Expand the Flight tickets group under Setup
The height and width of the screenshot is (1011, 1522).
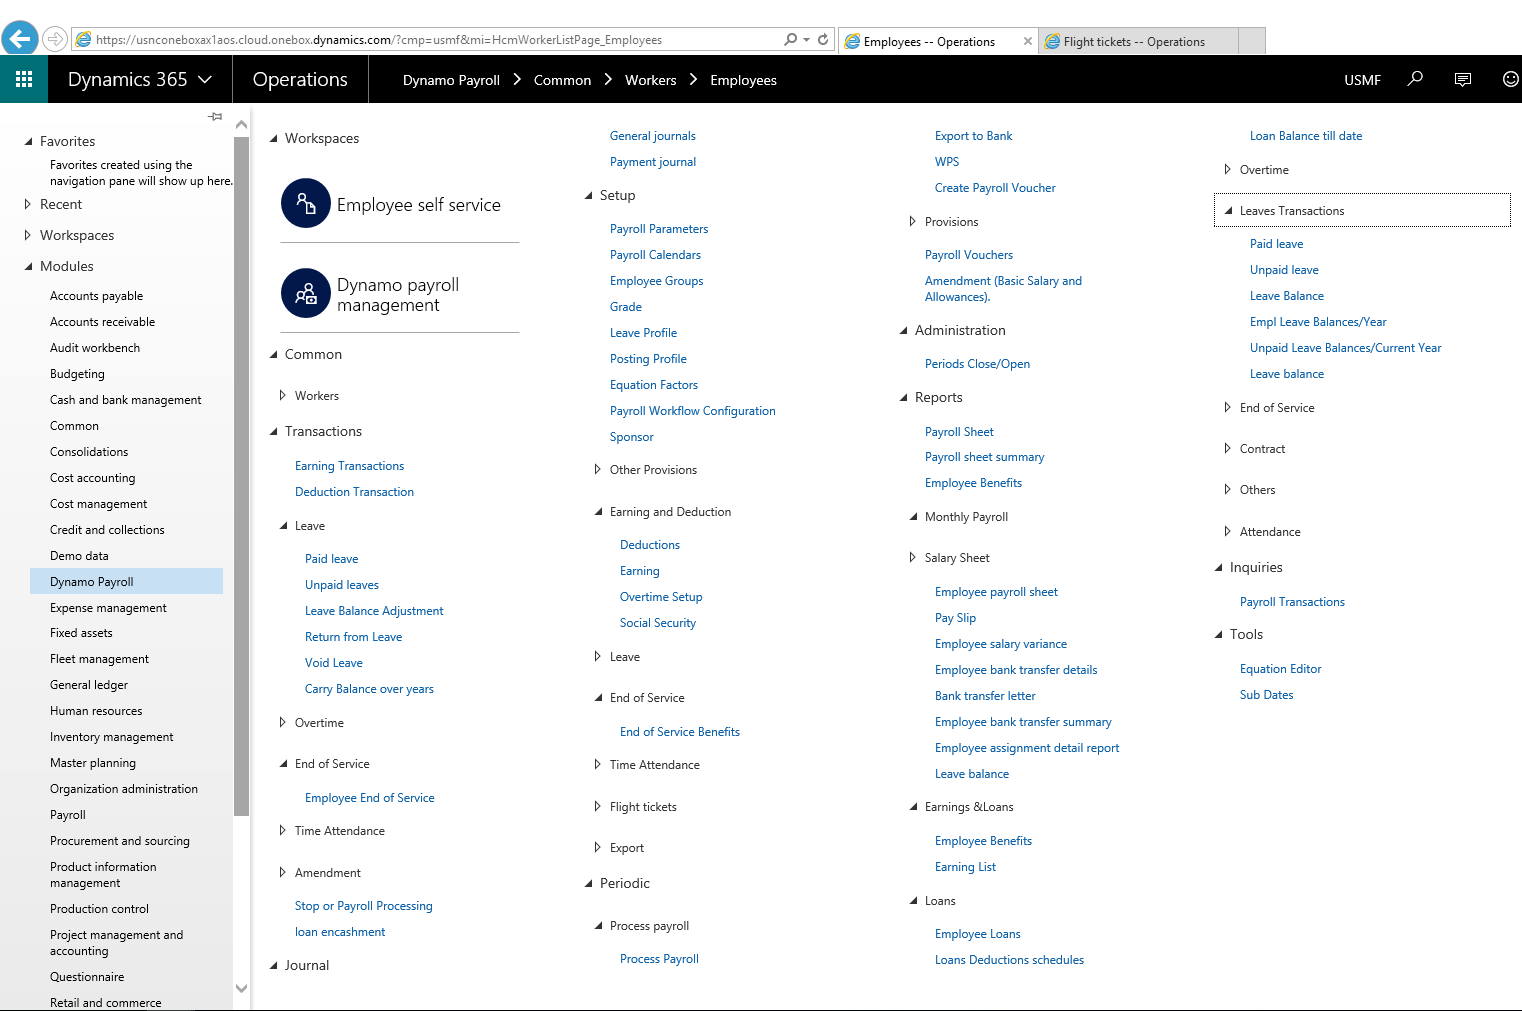[x=598, y=806]
